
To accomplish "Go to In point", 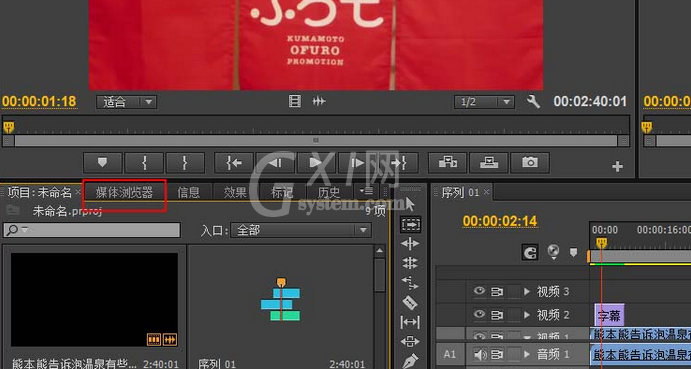I will coord(234,163).
